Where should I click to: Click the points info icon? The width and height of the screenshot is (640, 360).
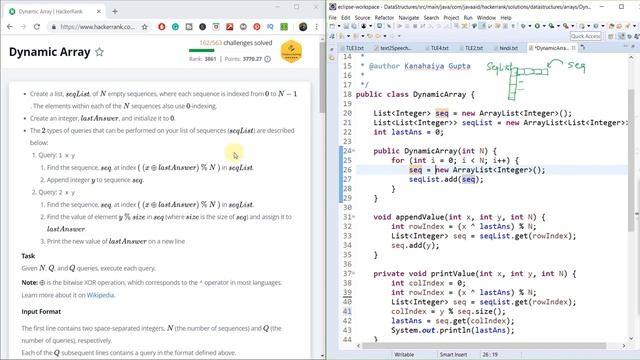pos(267,59)
